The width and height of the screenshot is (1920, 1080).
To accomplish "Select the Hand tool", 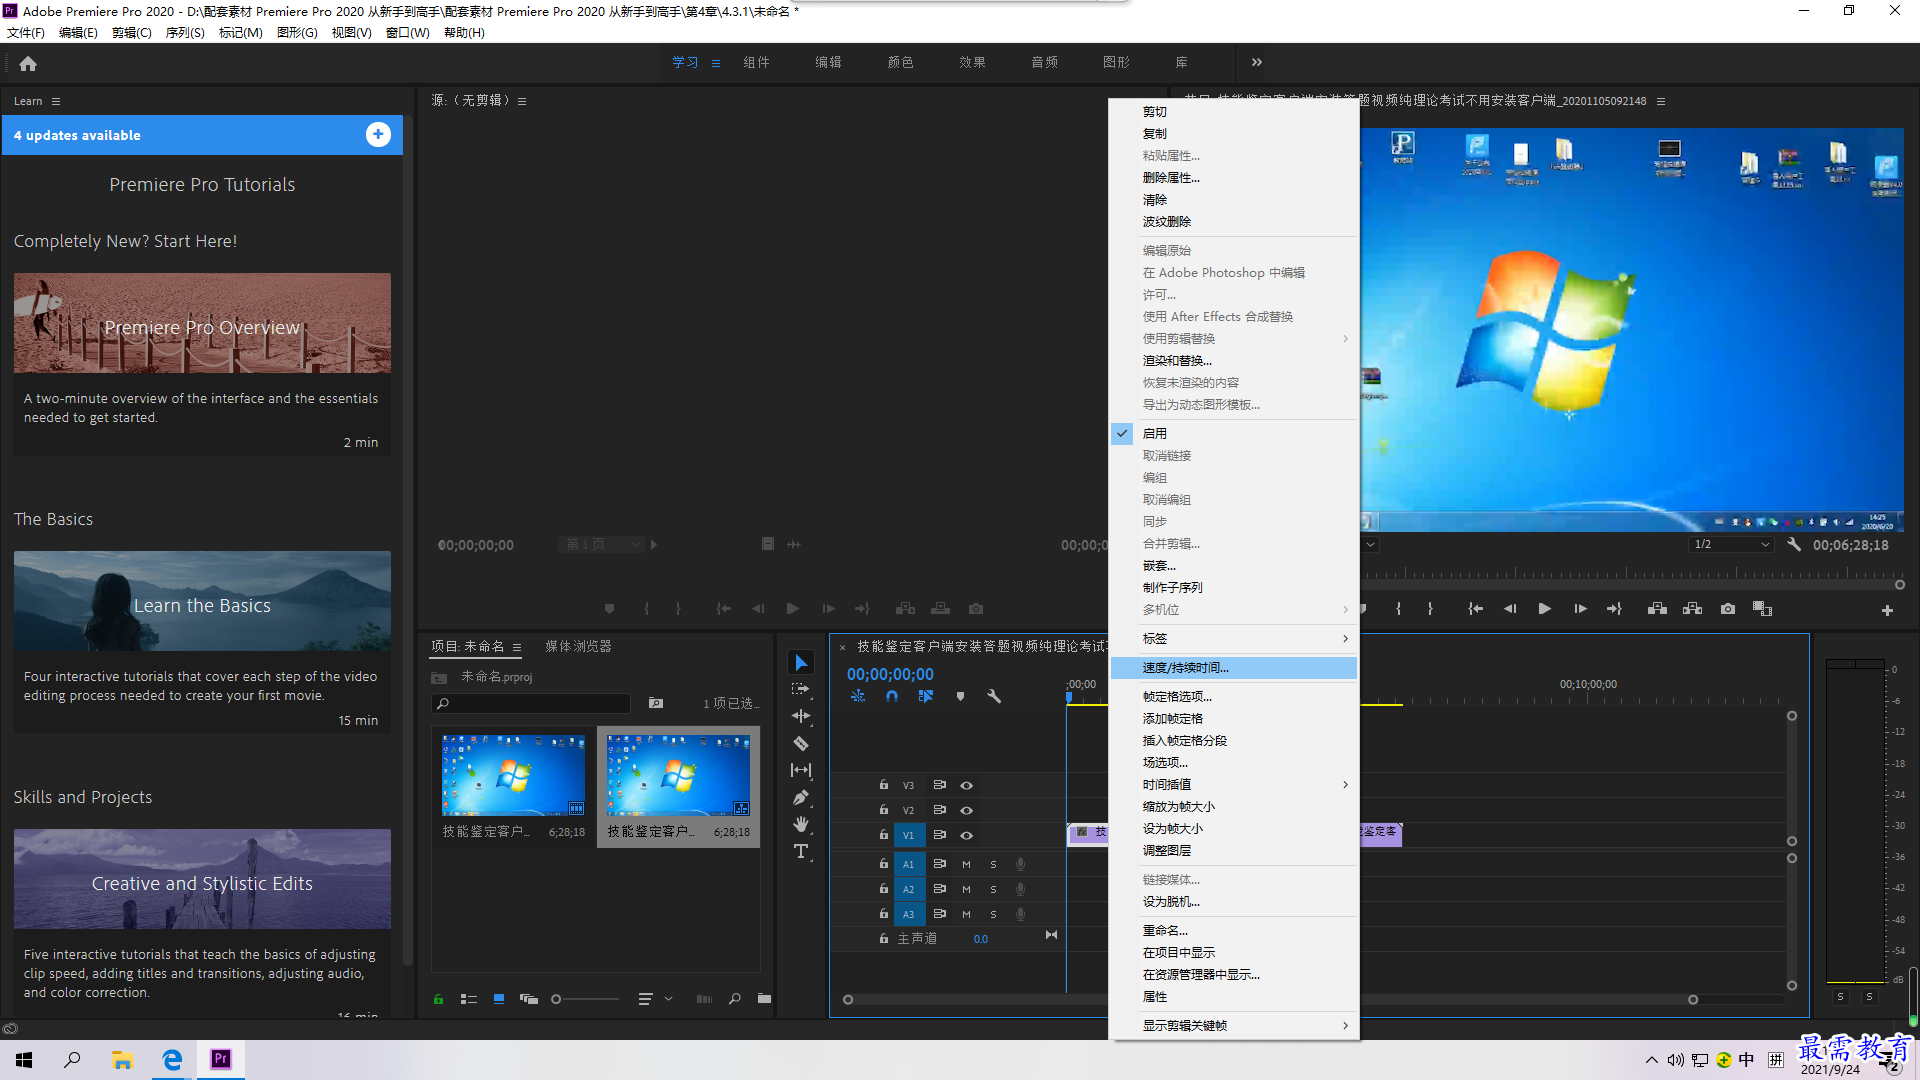I will [801, 824].
